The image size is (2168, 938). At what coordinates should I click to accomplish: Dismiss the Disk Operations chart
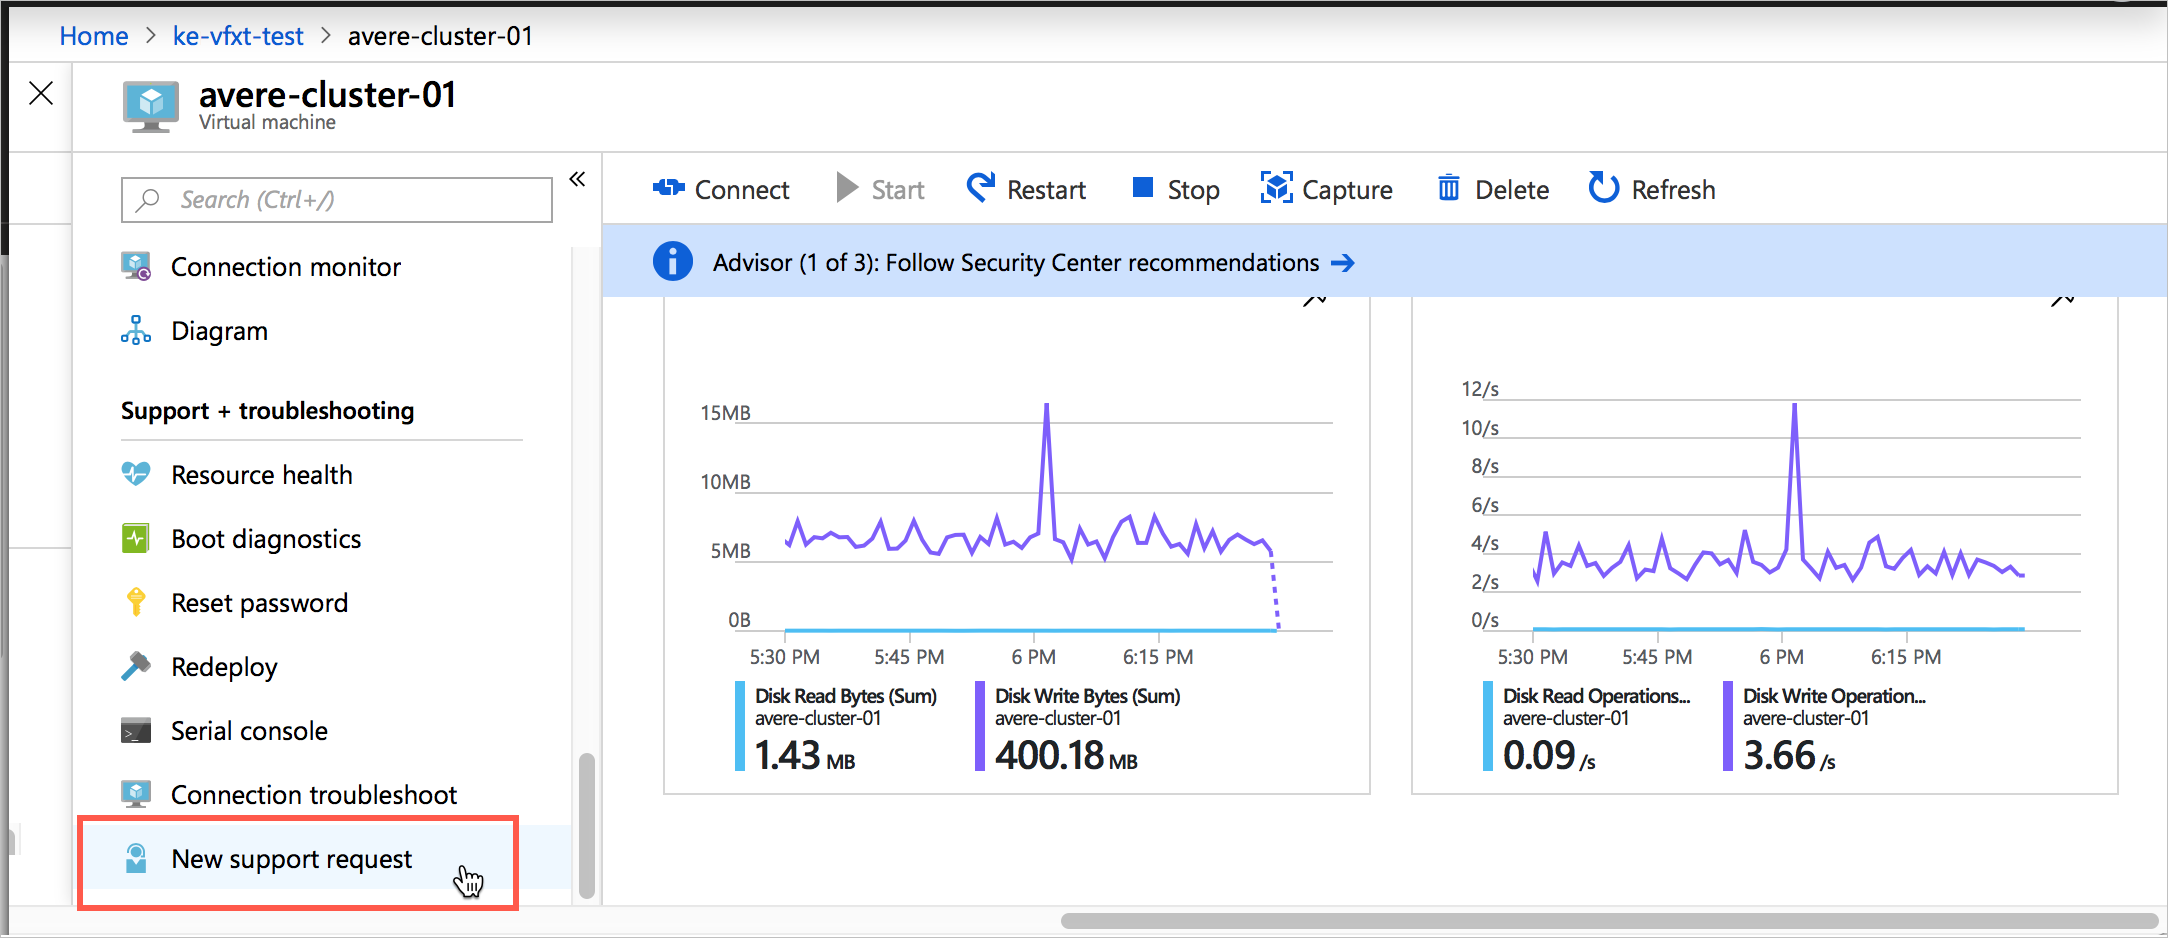(x=2062, y=300)
